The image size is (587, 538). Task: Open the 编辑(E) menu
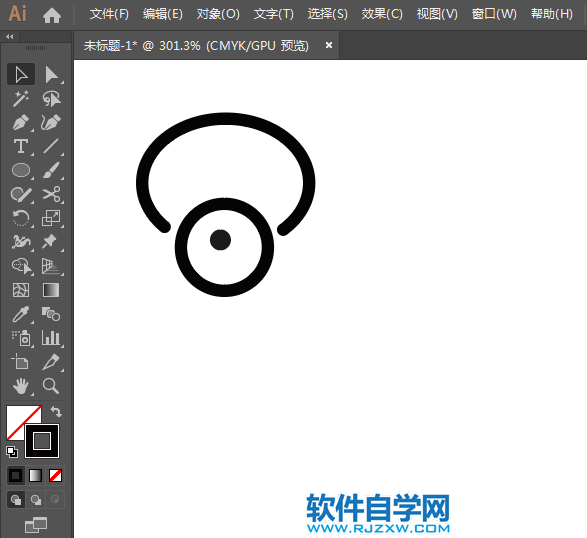163,14
